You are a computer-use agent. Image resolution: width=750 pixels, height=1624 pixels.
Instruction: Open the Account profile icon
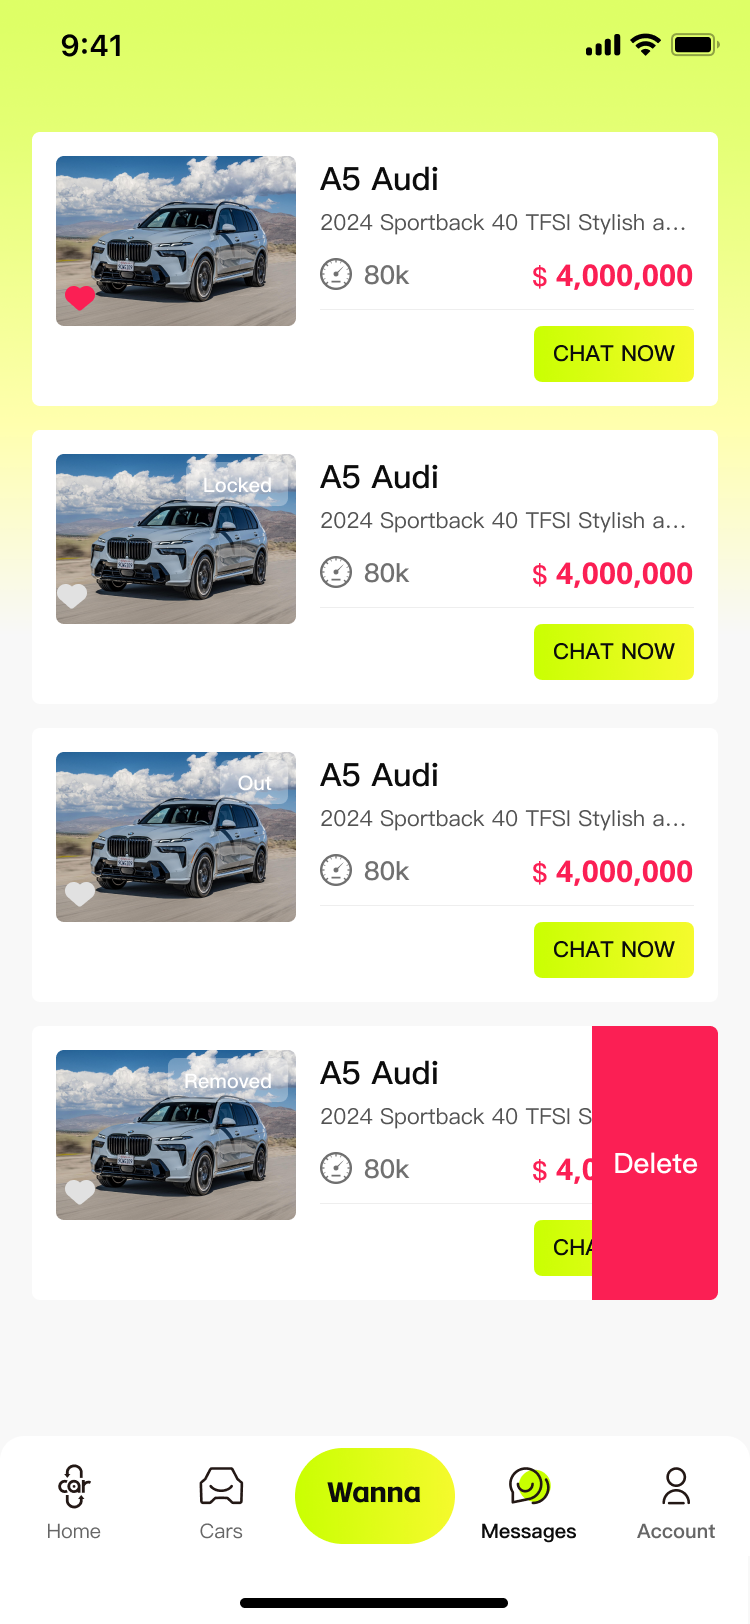point(676,1486)
